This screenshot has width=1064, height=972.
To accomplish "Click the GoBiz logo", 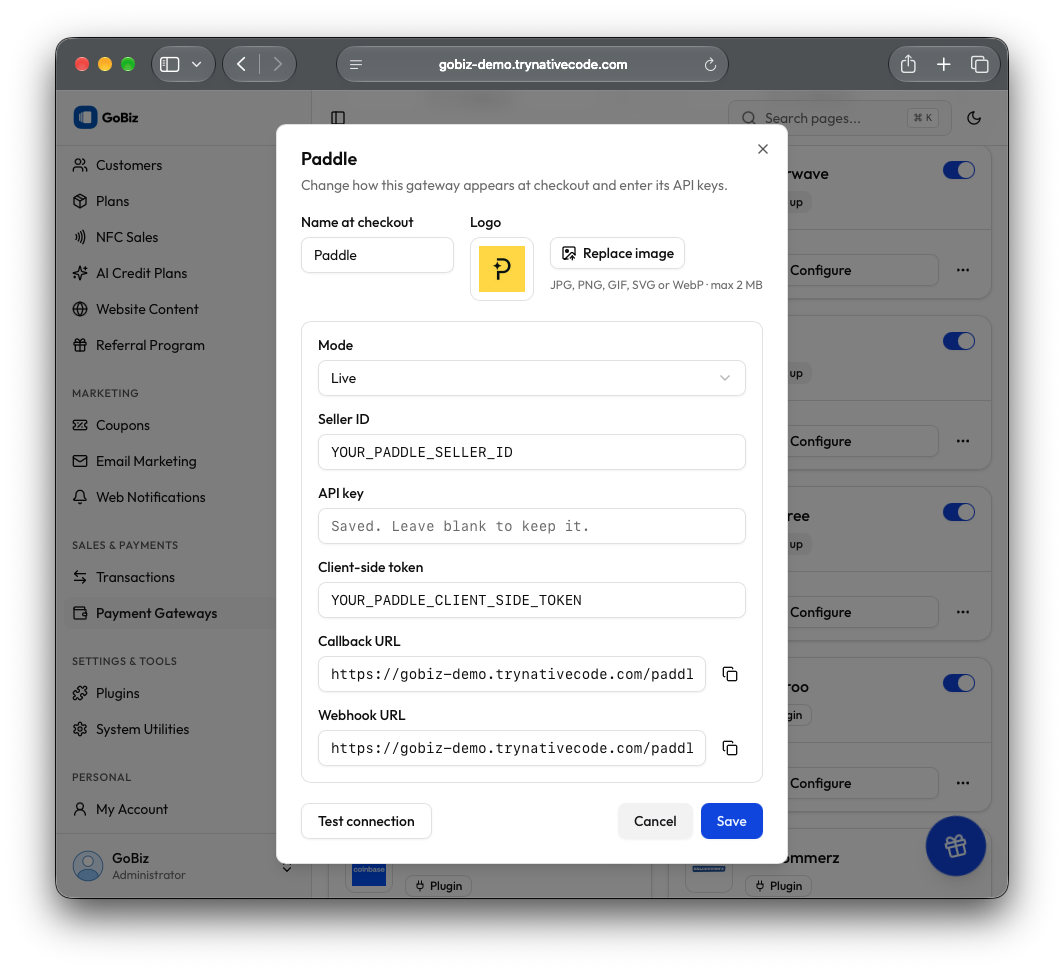I will click(x=106, y=117).
